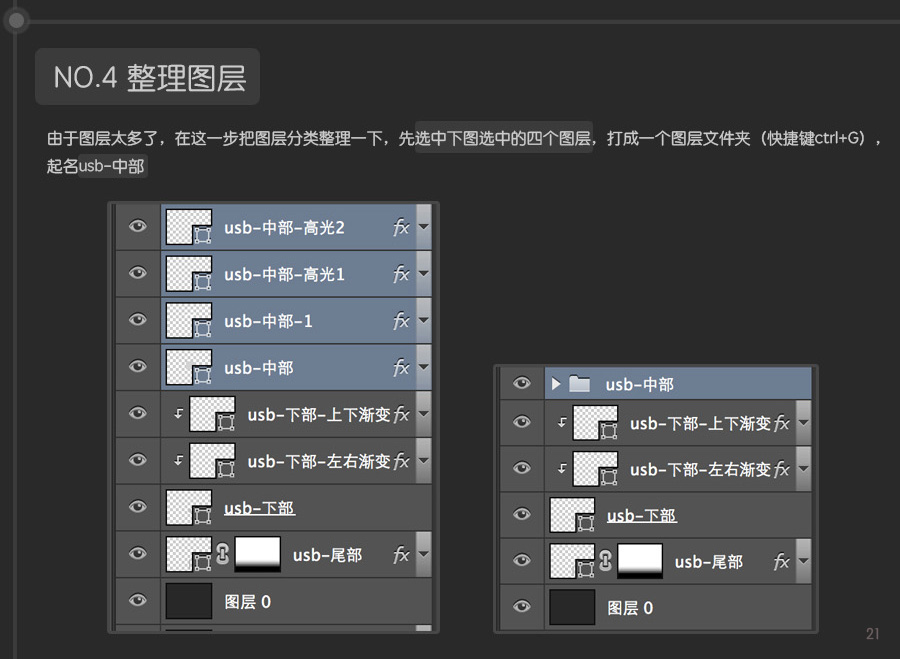Toggle eye of usb-下部-上下渐变 in right panel
The image size is (900, 659).
tap(522, 422)
